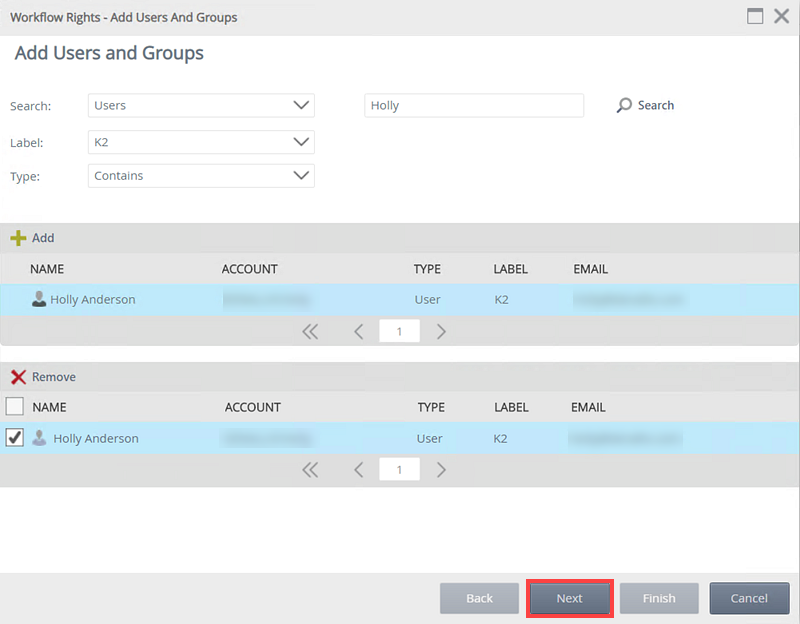Click the Next button

coord(569,598)
